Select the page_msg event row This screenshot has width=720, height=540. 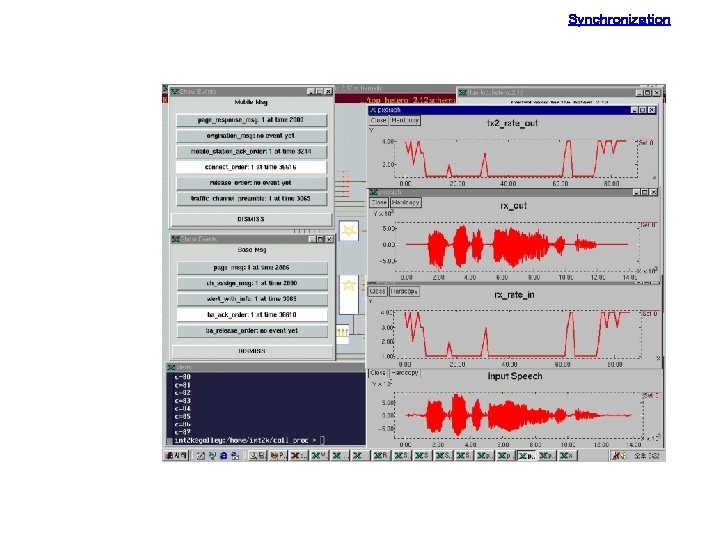click(x=252, y=268)
